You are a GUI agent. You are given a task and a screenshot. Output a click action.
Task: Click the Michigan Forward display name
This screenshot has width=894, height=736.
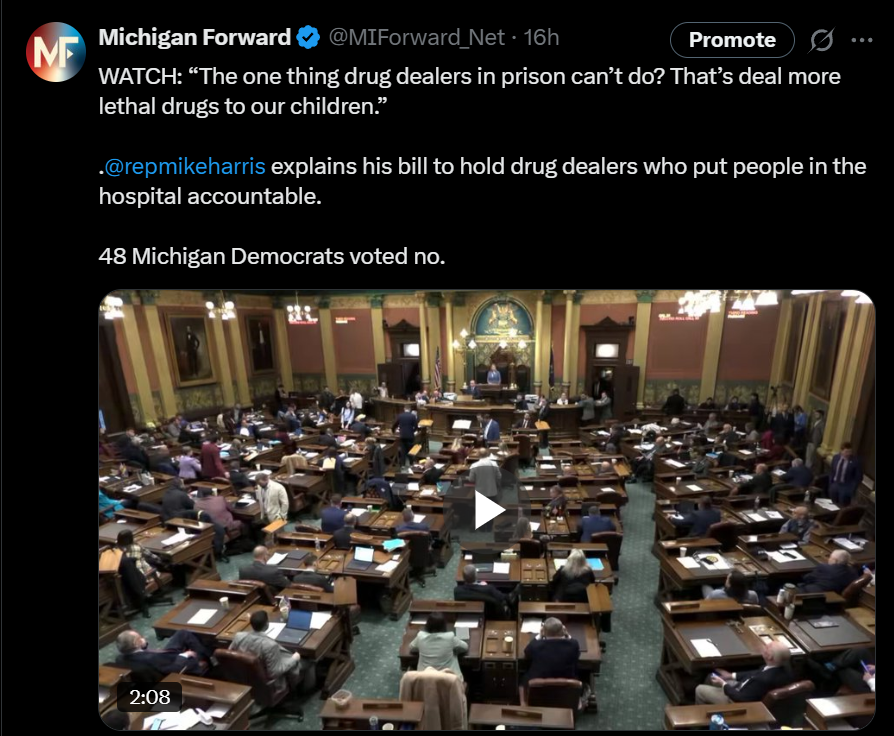pos(194,38)
